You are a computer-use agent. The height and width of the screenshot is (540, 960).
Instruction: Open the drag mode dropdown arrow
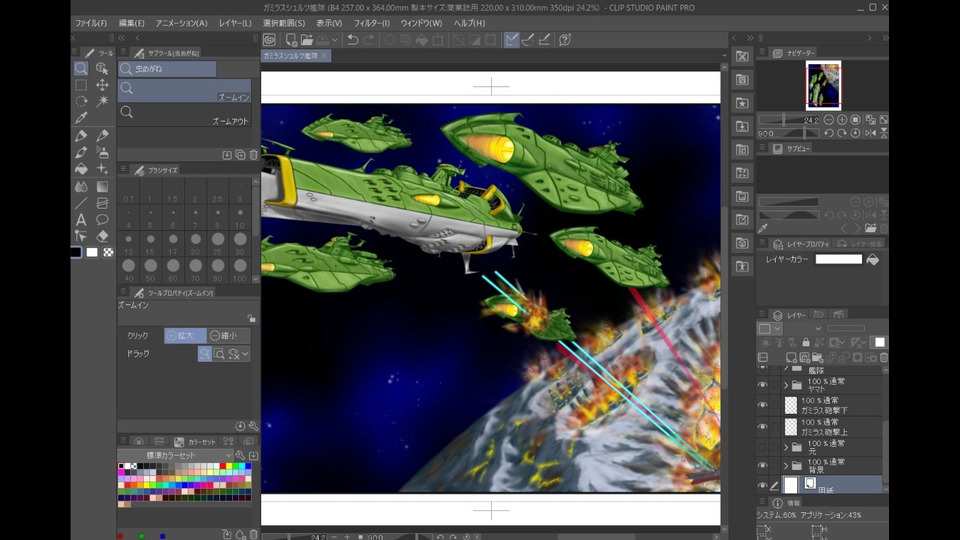[x=245, y=354]
